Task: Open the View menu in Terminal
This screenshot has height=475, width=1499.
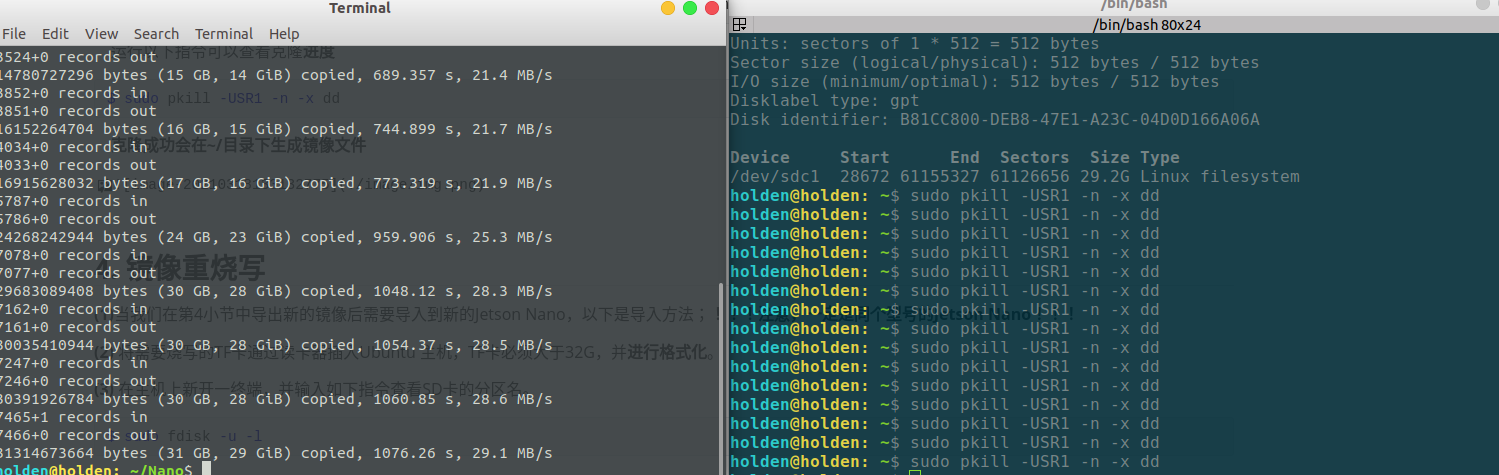Action: click(x=101, y=34)
